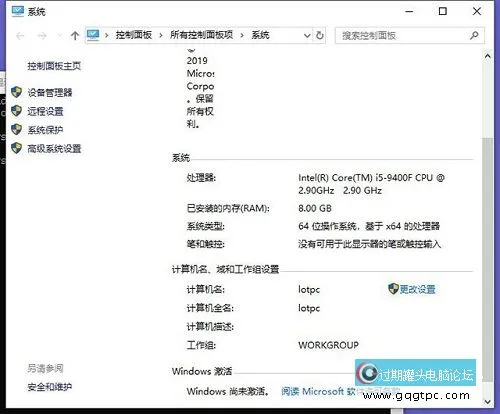
Task: Click the System window title icon
Action: pyautogui.click(x=18, y=11)
